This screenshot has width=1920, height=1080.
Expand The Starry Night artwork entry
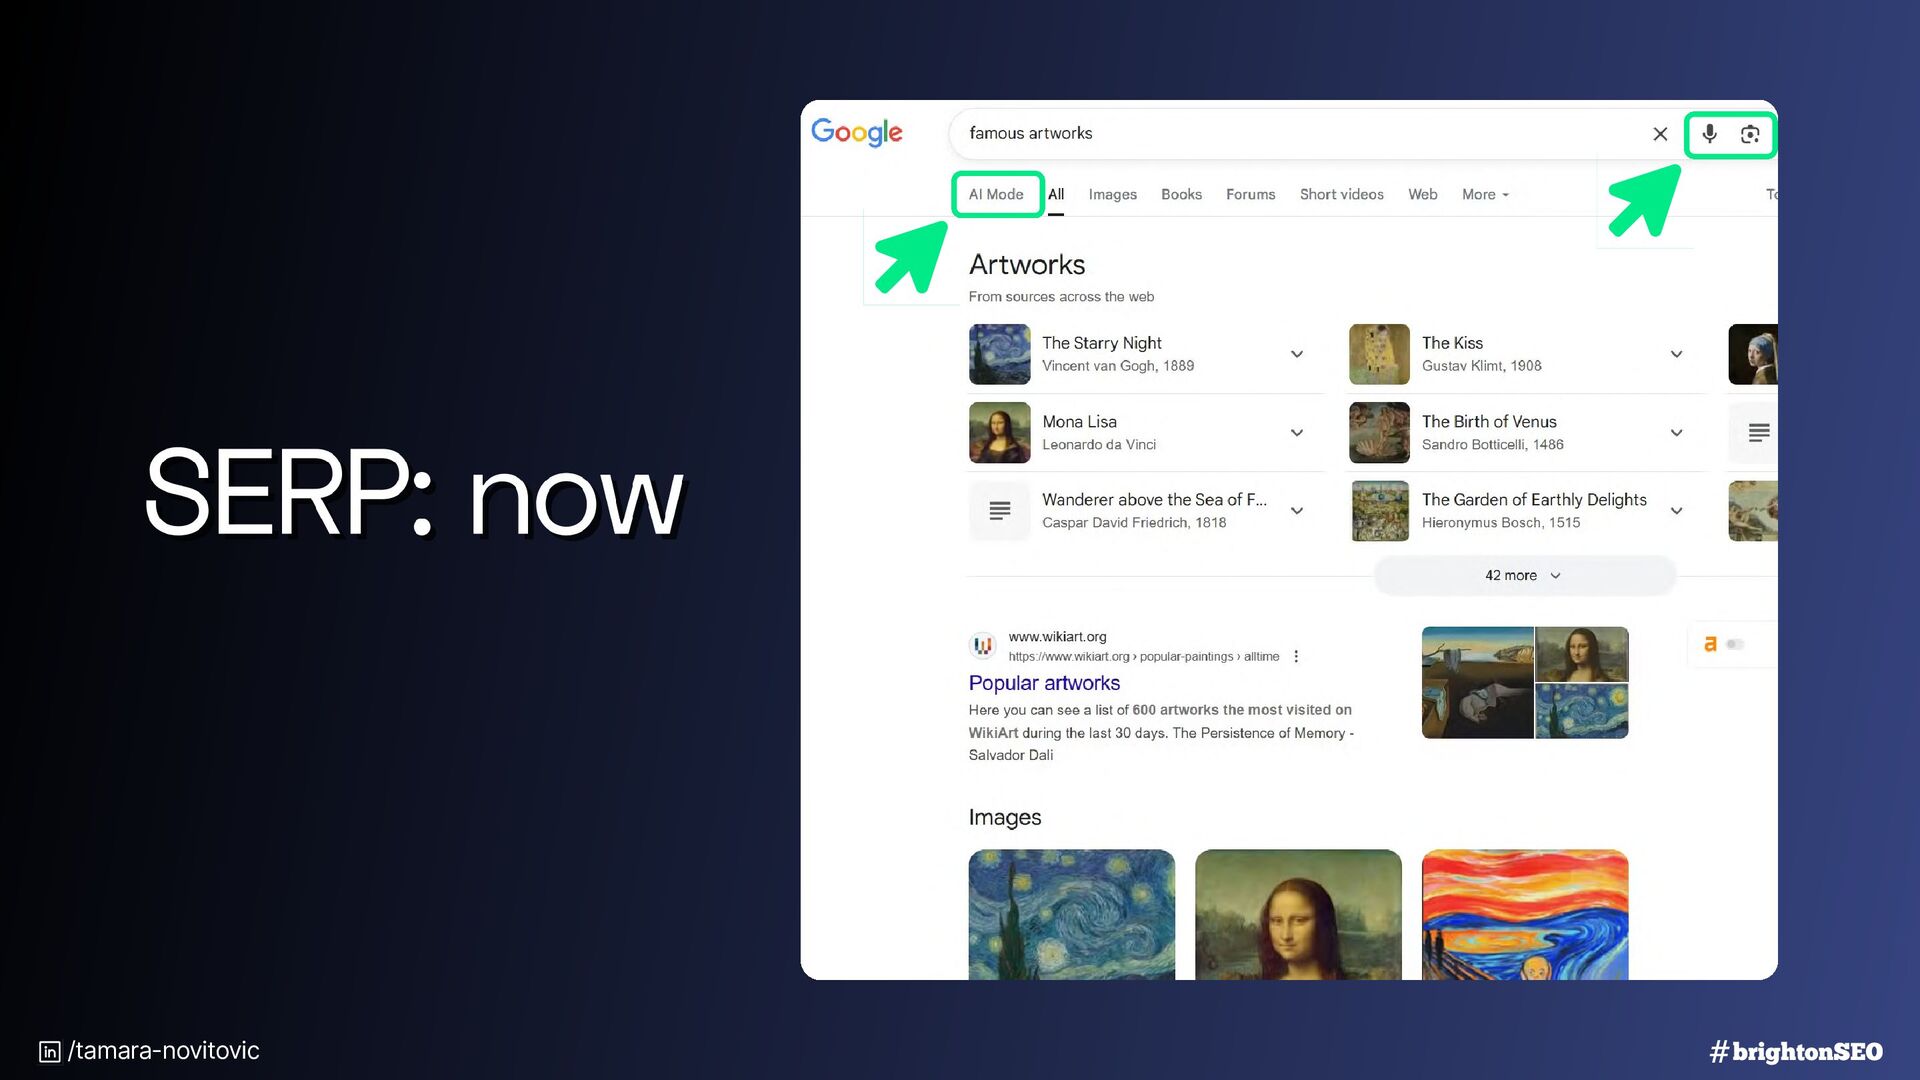pyautogui.click(x=1296, y=354)
